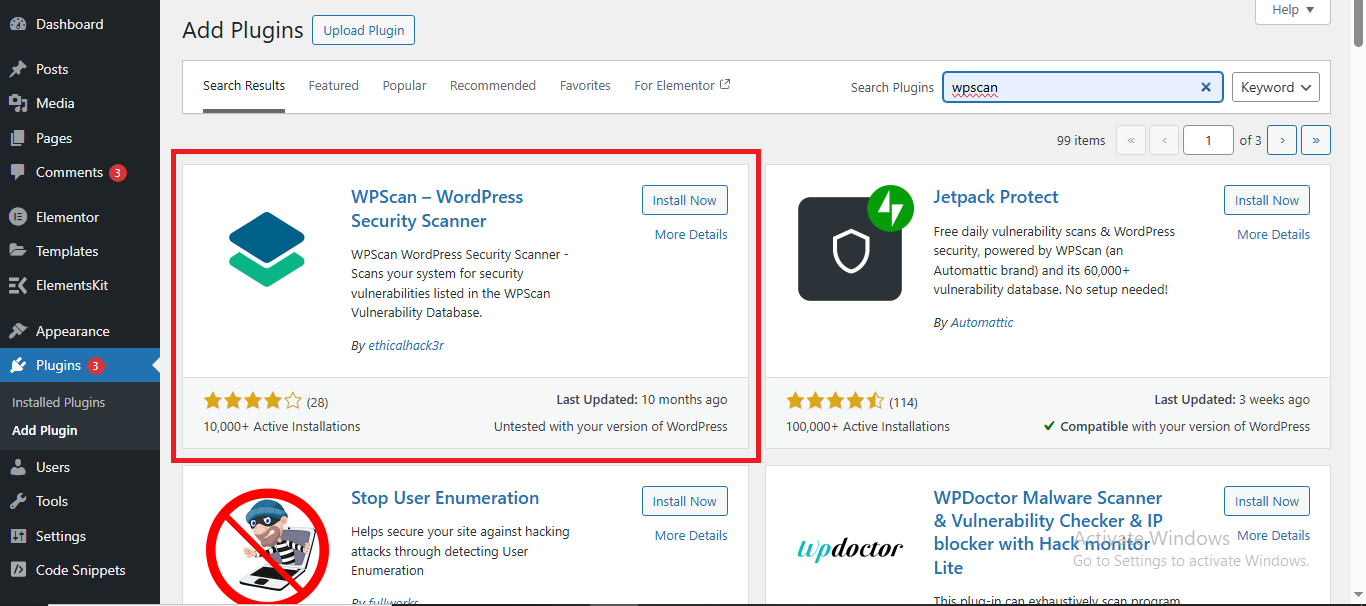Open the Stop User Enumeration title link

(445, 498)
